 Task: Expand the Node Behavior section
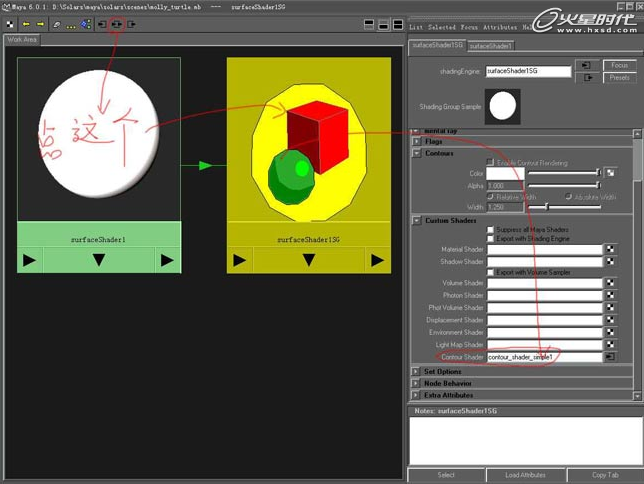click(416, 383)
